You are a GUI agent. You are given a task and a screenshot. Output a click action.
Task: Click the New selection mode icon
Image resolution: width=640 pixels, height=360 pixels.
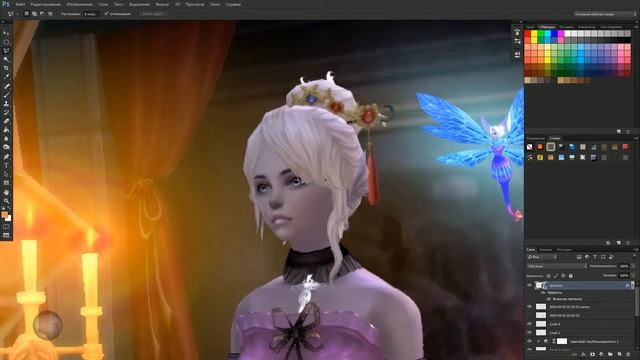tap(27, 13)
